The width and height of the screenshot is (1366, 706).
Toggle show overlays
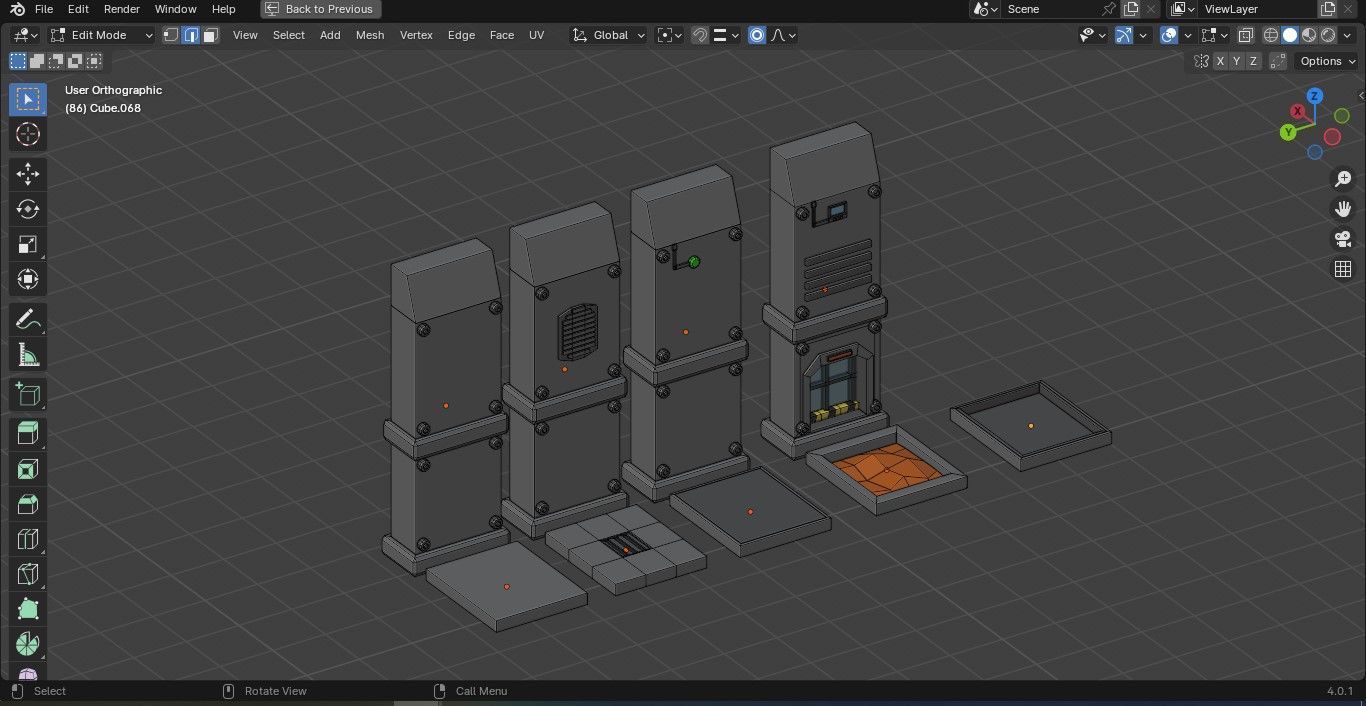[1169, 35]
